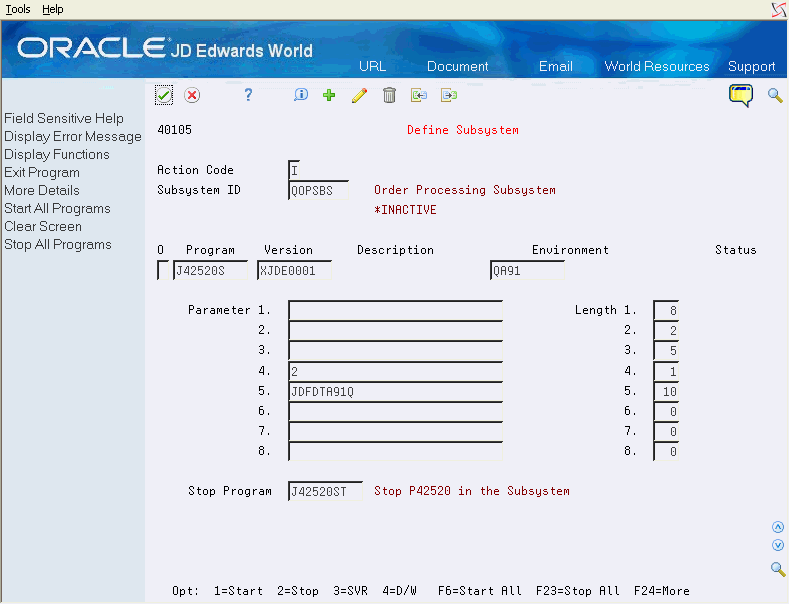789x604 pixels.
Task: Click the F24=More hint text
Action: [662, 591]
